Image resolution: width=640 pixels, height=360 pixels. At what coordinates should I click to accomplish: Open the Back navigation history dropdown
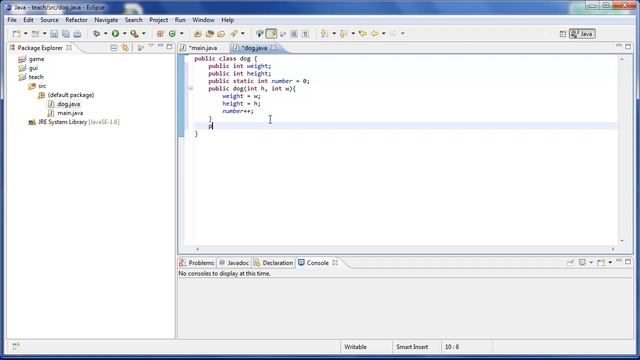pyautogui.click(x=384, y=34)
